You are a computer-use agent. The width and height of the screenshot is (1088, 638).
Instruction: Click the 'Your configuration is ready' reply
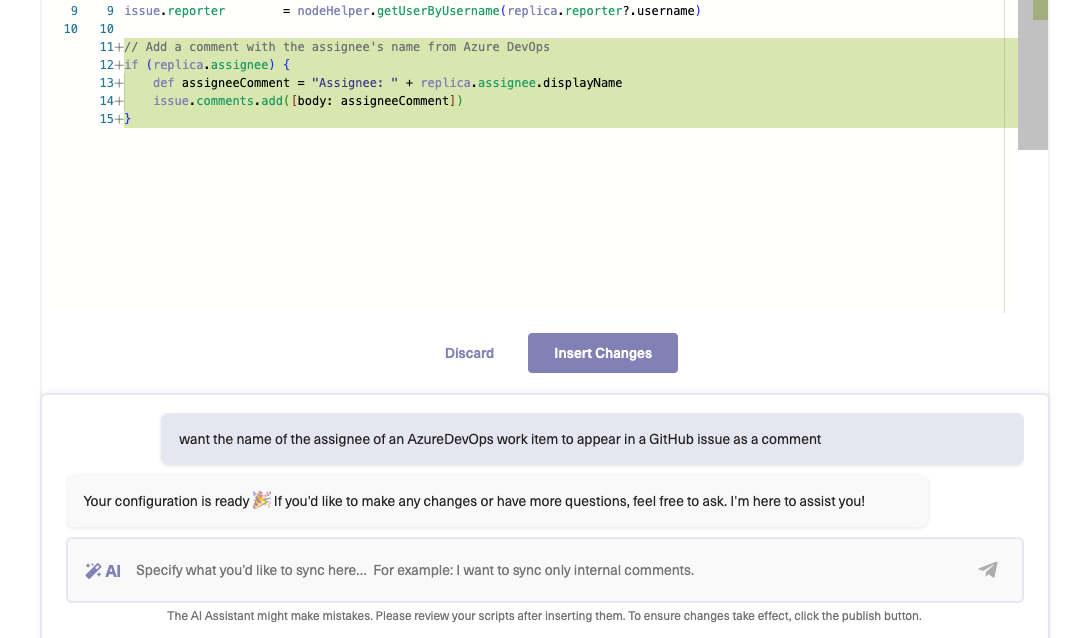497,501
